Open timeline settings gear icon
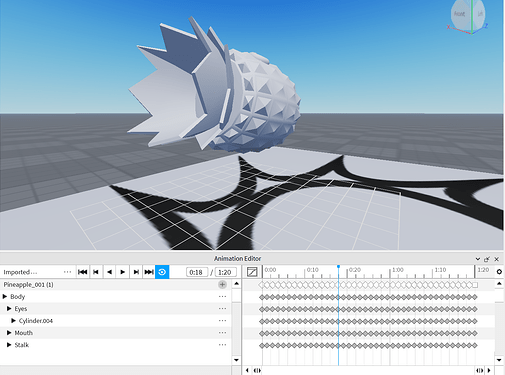Screen dimensions: 505x375 [x=499, y=272]
